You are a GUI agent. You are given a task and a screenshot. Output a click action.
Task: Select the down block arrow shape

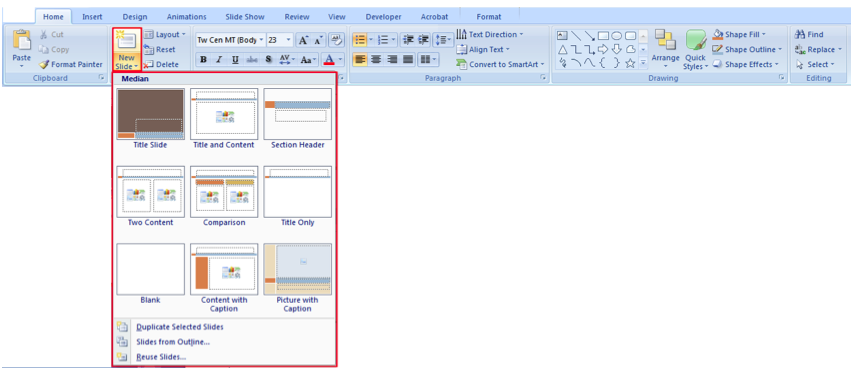pos(617,49)
